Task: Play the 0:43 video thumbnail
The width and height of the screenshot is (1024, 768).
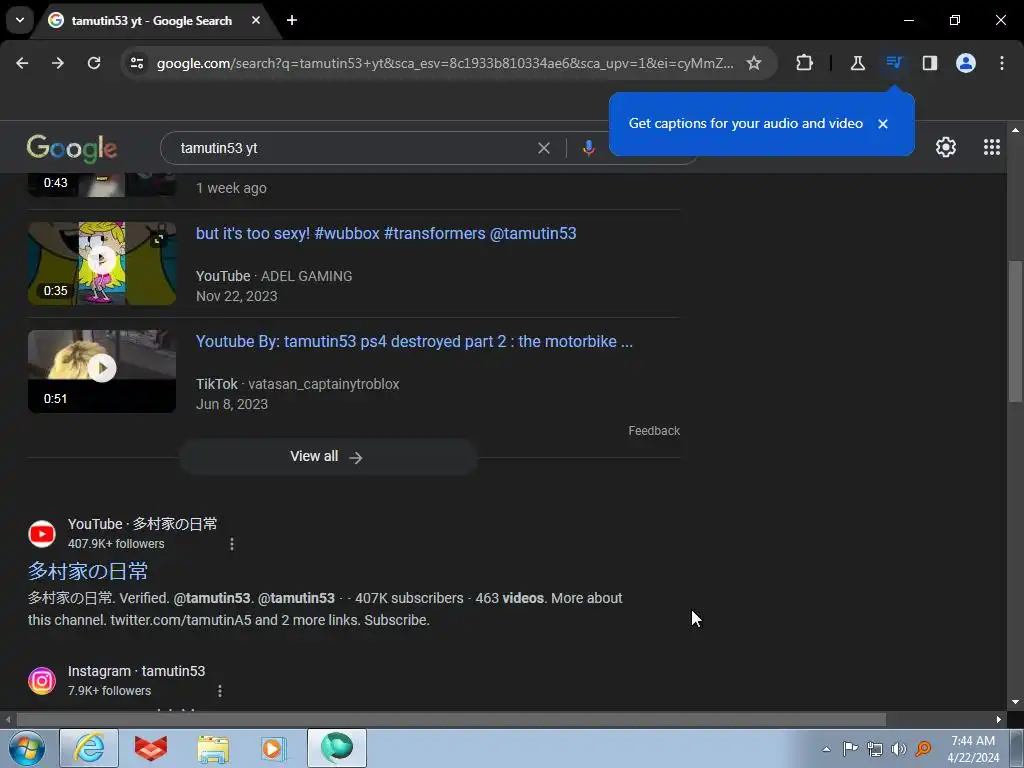Action: coord(102,185)
